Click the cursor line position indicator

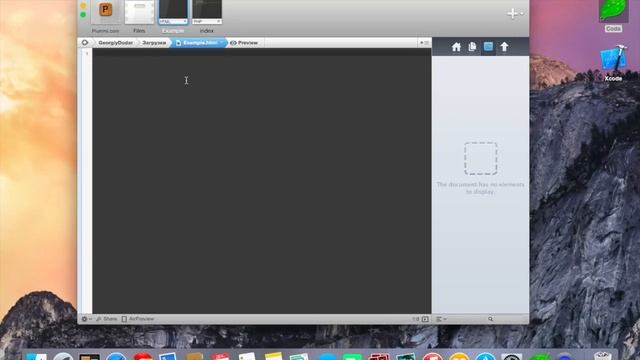[416, 319]
